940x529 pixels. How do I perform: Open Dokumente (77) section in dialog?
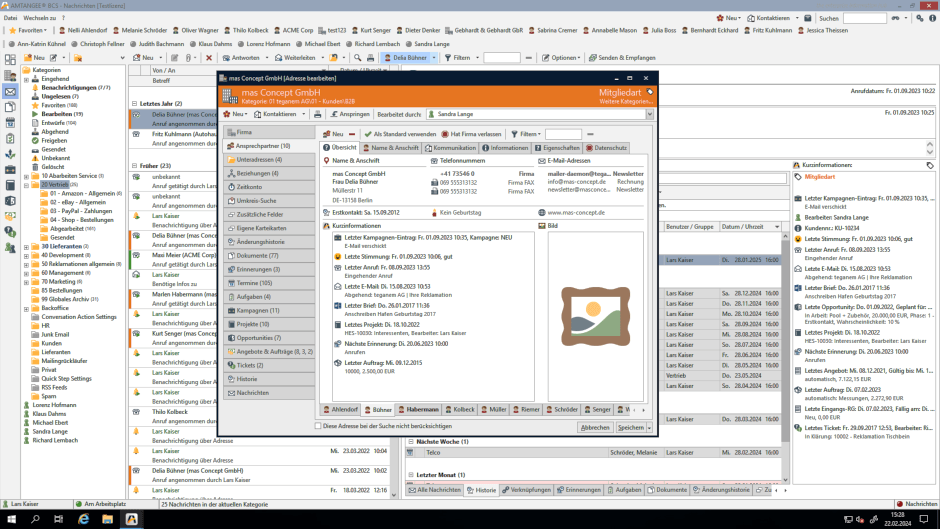(x=269, y=256)
